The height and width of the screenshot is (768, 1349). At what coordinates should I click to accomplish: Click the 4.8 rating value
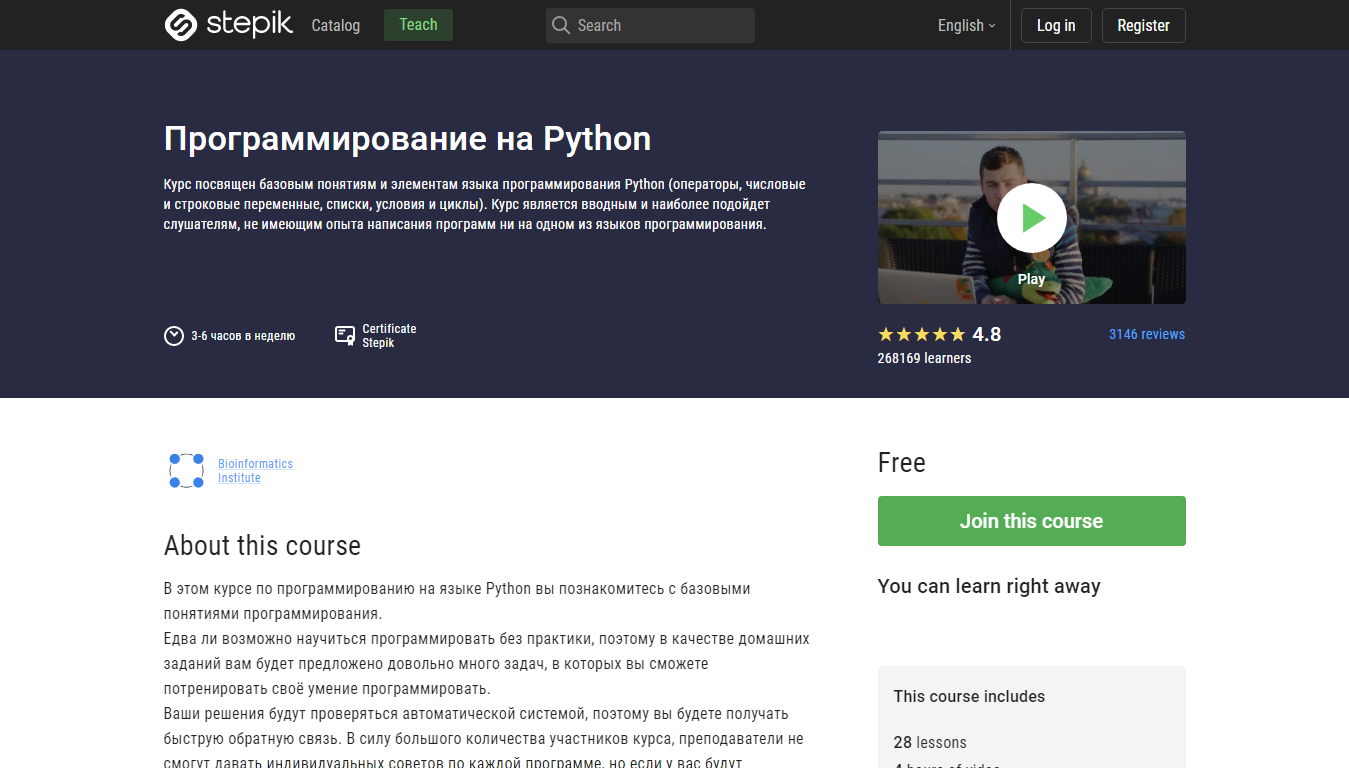pyautogui.click(x=988, y=334)
